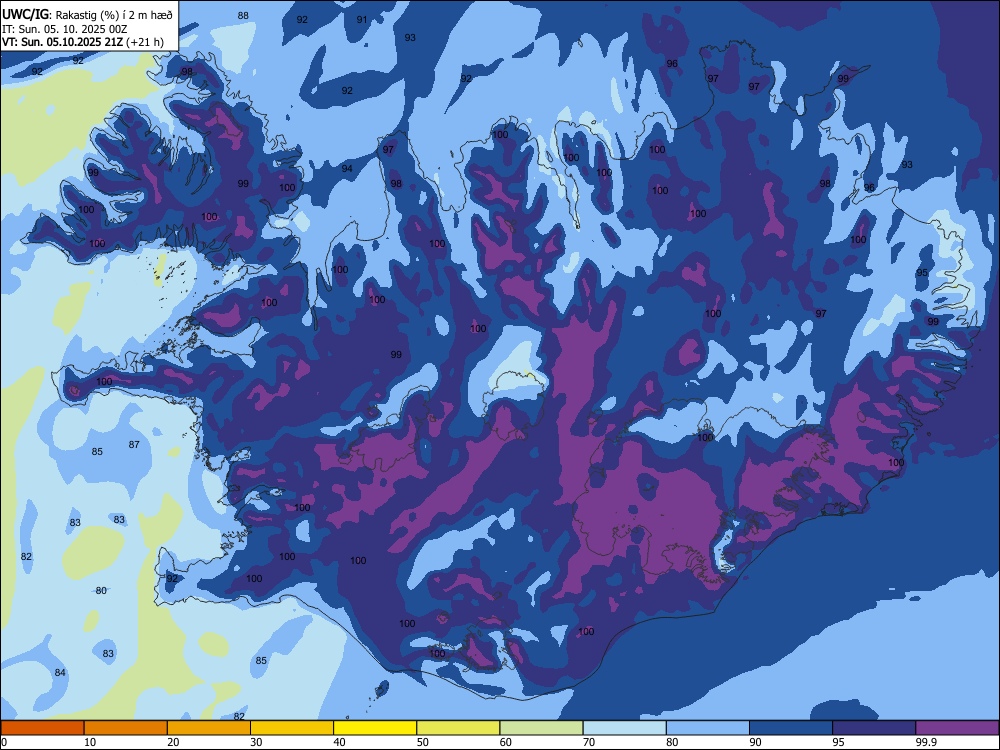This screenshot has height=750, width=1000.
Task: Pick the pale yellow 50–60 legend swatch
Action: (x=458, y=728)
